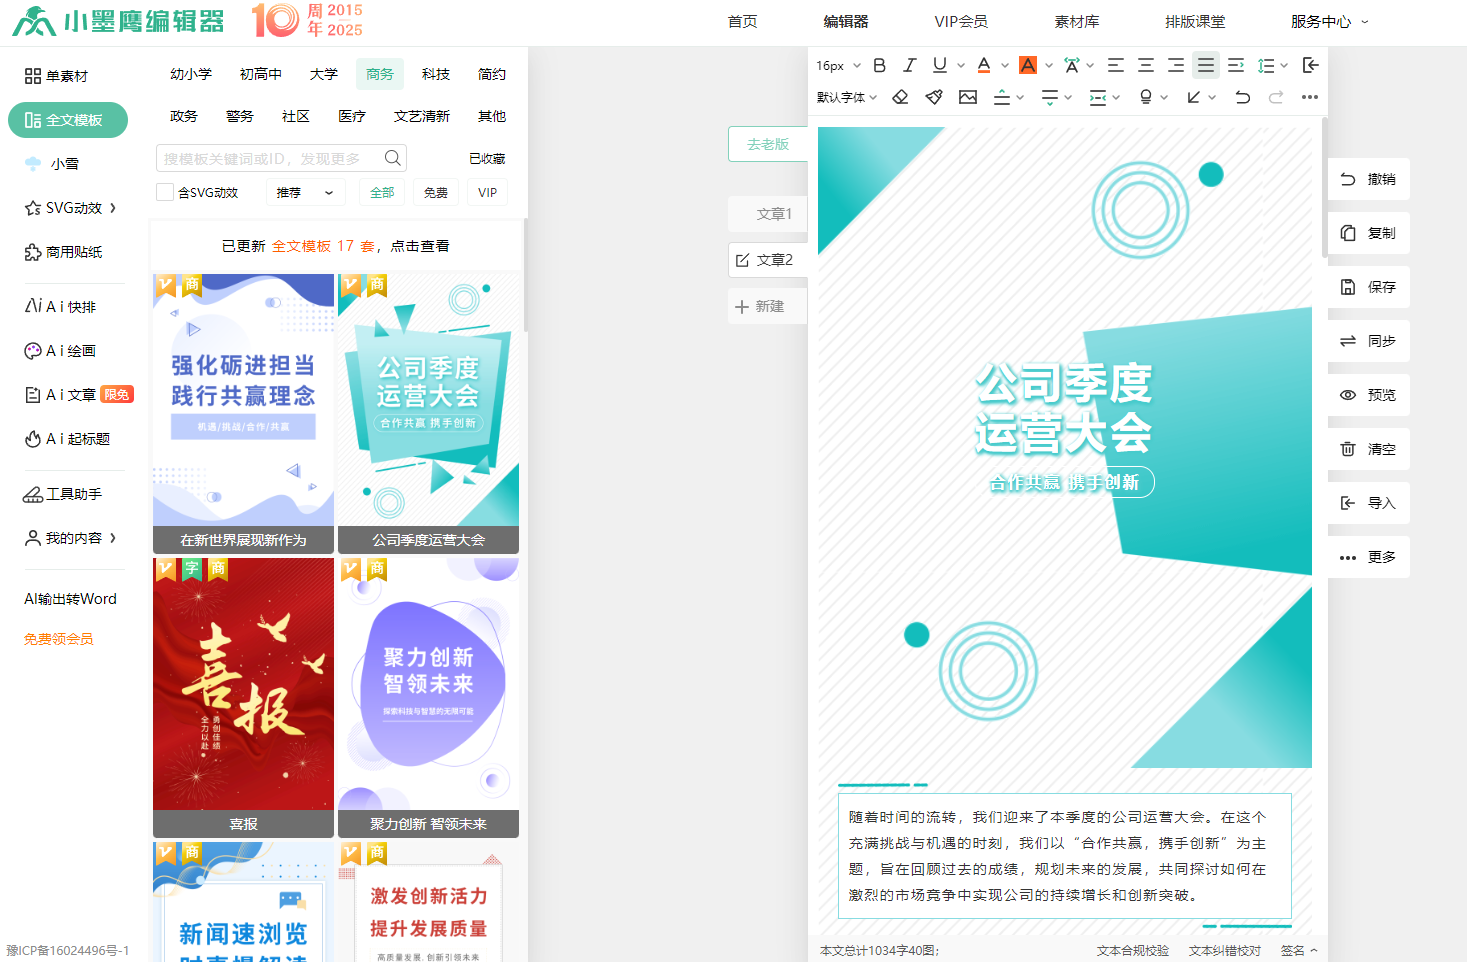Select the 免费 filter option
The height and width of the screenshot is (962, 1467).
pyautogui.click(x=436, y=193)
